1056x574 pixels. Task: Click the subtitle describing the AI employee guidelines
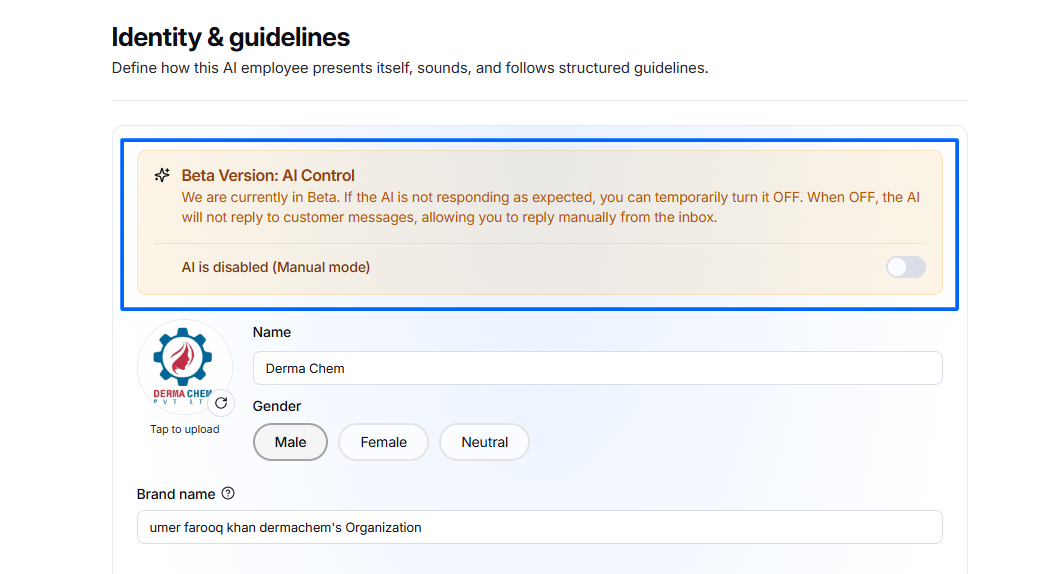point(410,68)
